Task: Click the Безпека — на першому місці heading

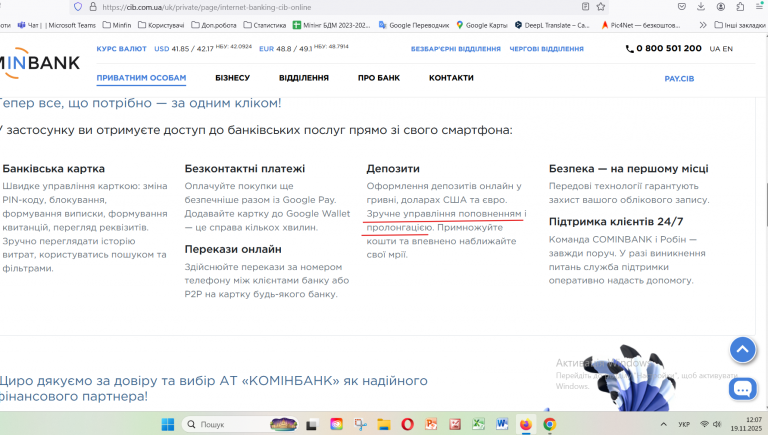Action: [x=628, y=169]
